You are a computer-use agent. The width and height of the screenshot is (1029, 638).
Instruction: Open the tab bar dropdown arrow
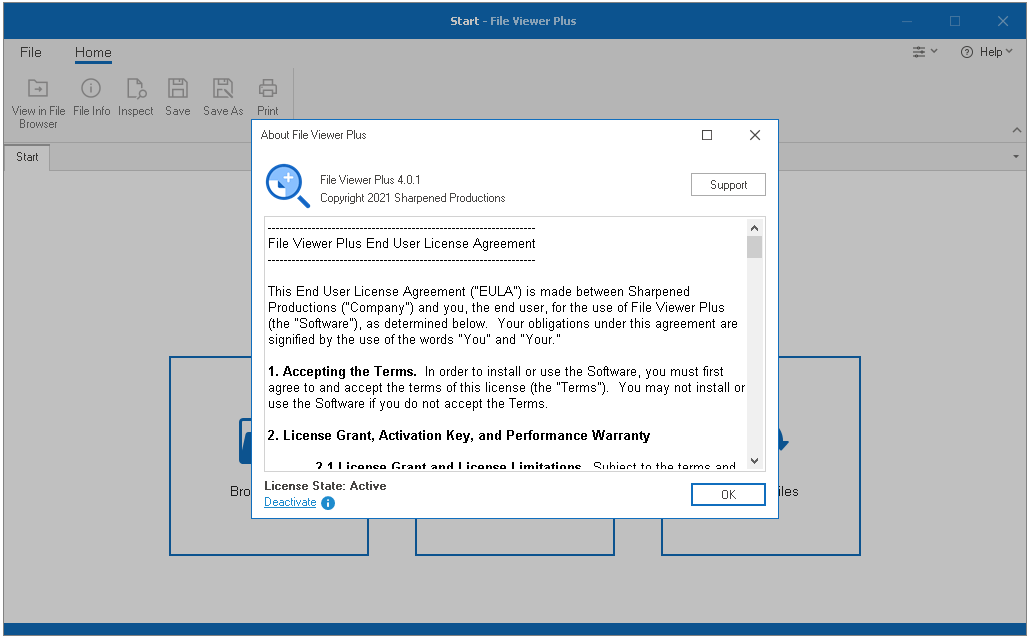point(1015,157)
